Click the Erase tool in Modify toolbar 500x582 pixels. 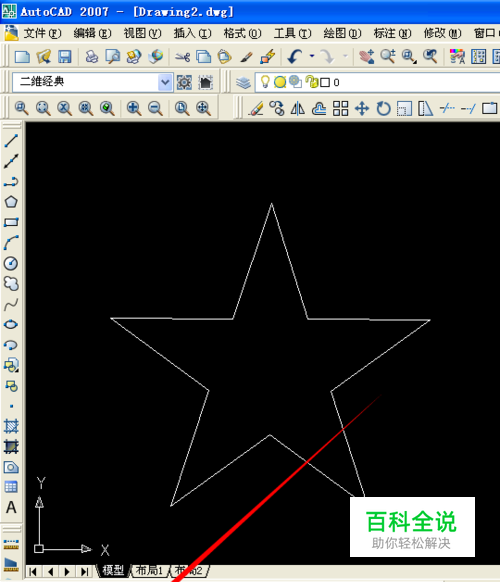pyautogui.click(x=256, y=109)
